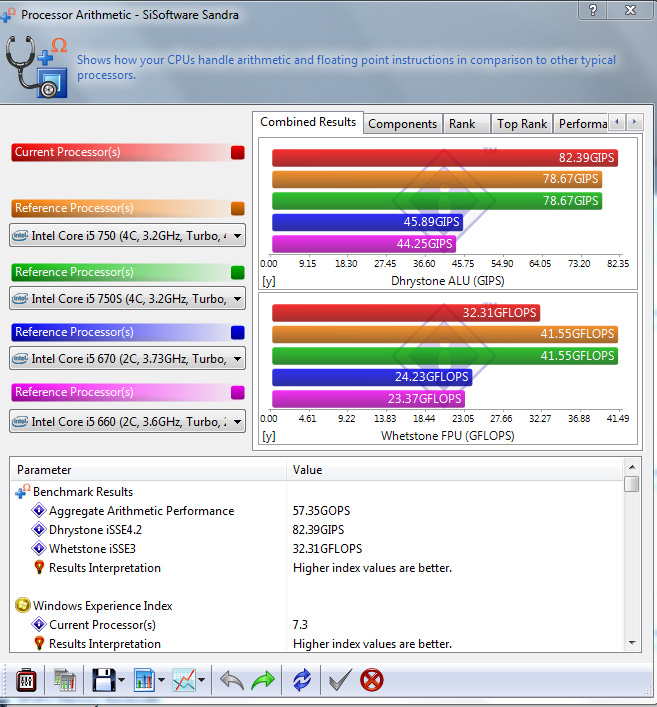The width and height of the screenshot is (657, 707).
Task: Click the help question mark button
Action: pos(593,10)
